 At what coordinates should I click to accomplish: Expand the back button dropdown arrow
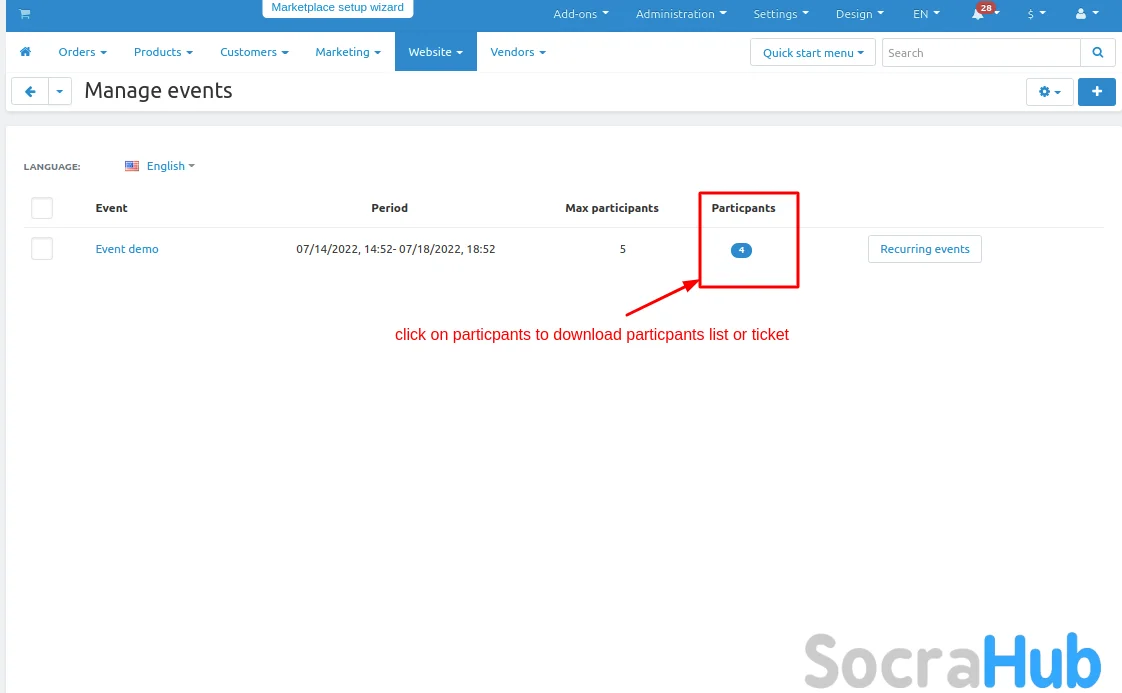click(x=59, y=91)
